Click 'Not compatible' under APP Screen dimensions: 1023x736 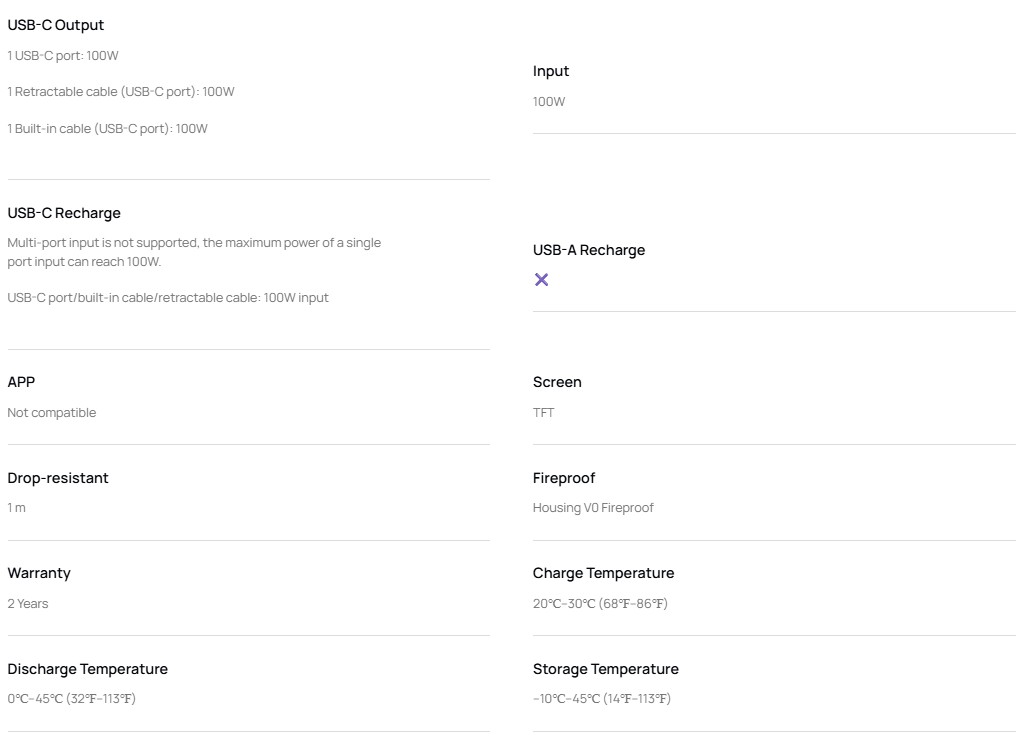[52, 412]
